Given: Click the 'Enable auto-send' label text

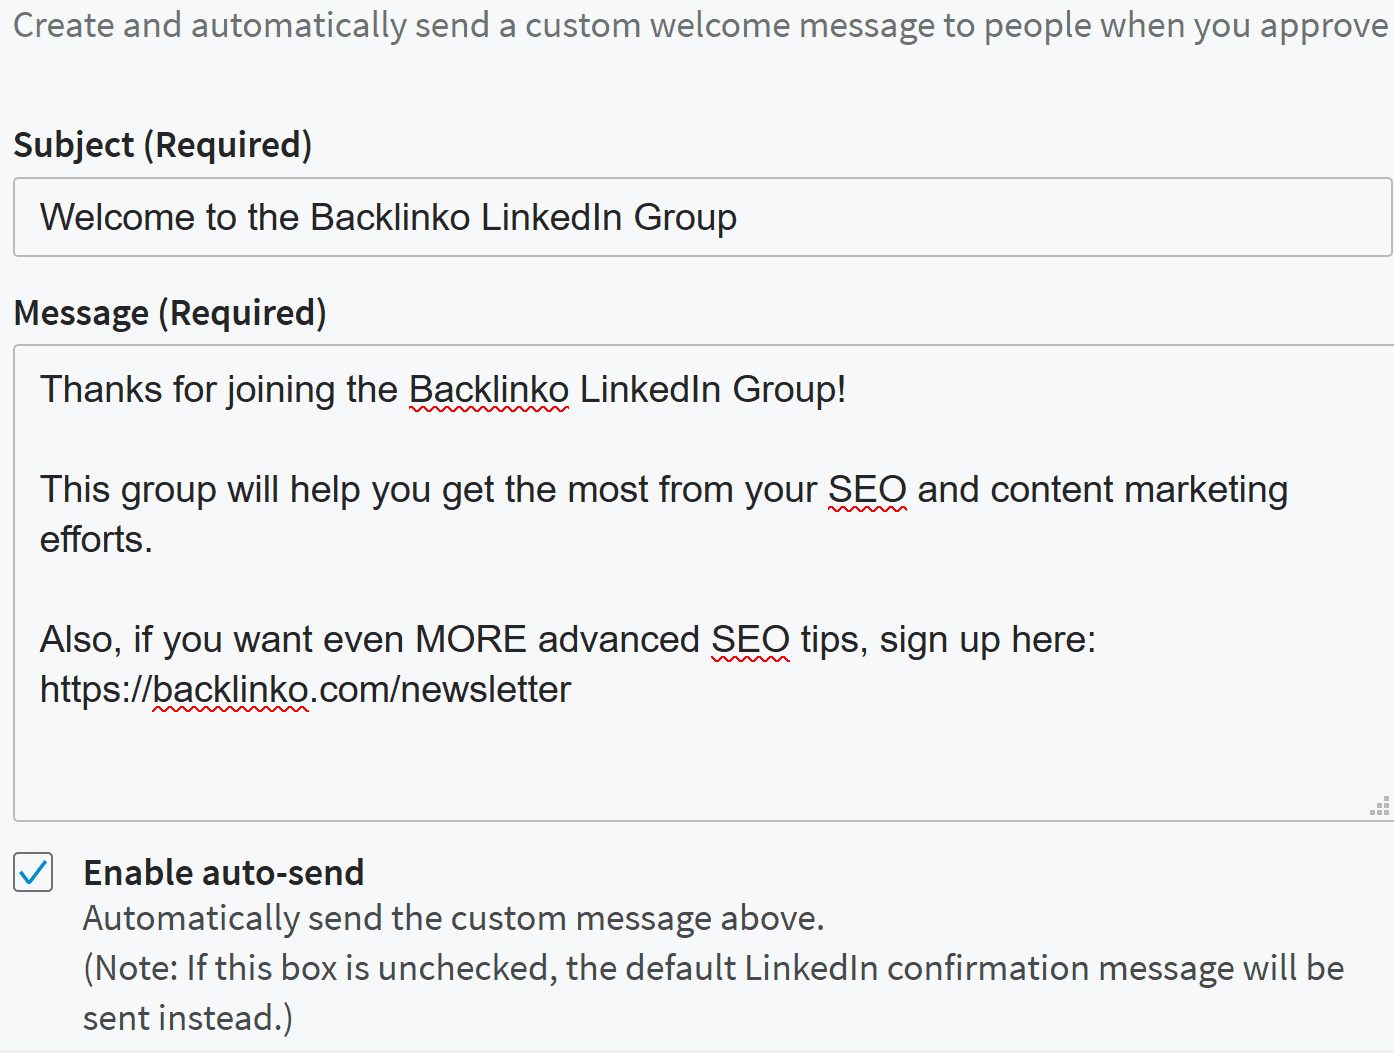Looking at the screenshot, I should pyautogui.click(x=224, y=873).
